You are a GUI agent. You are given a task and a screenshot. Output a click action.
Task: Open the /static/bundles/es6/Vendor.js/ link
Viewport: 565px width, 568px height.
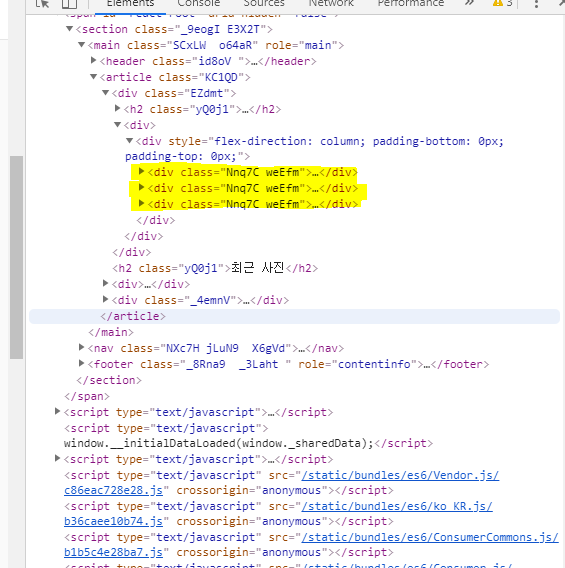coord(400,475)
